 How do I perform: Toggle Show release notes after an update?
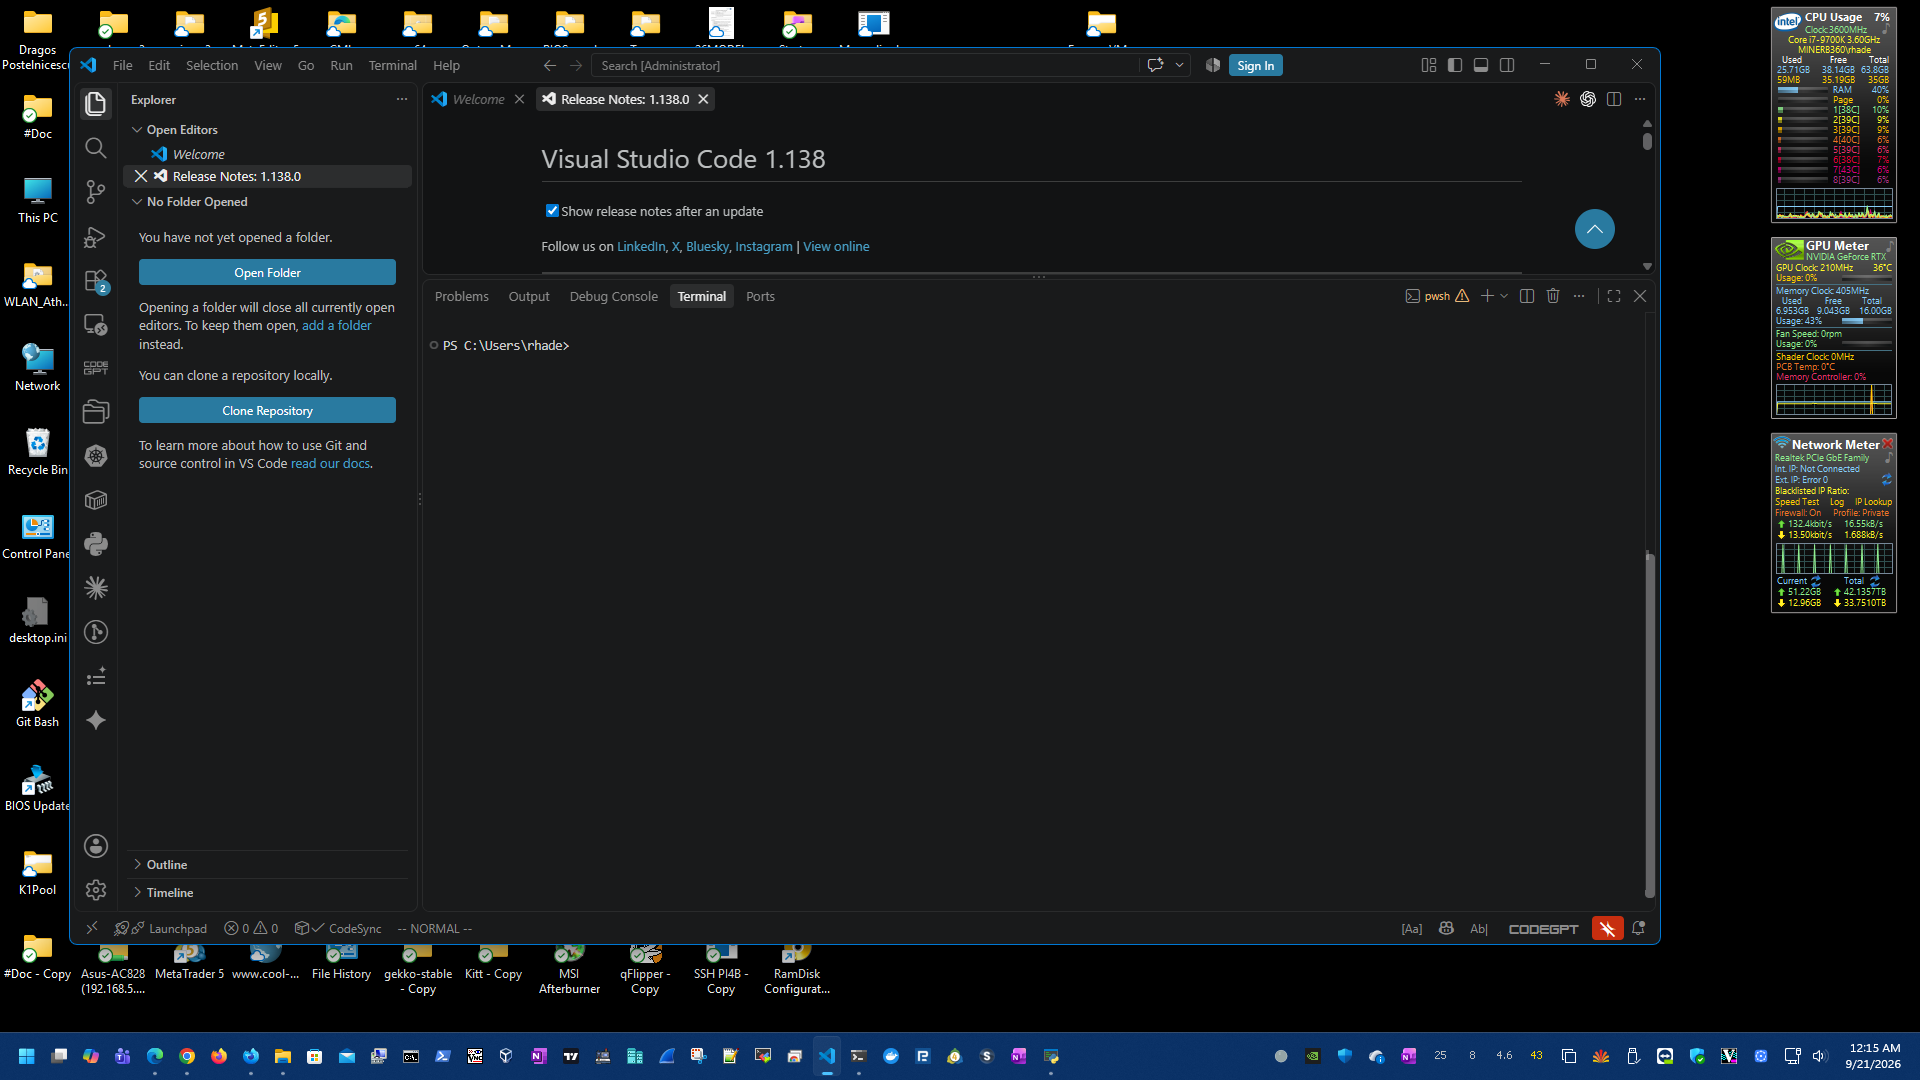(552, 211)
